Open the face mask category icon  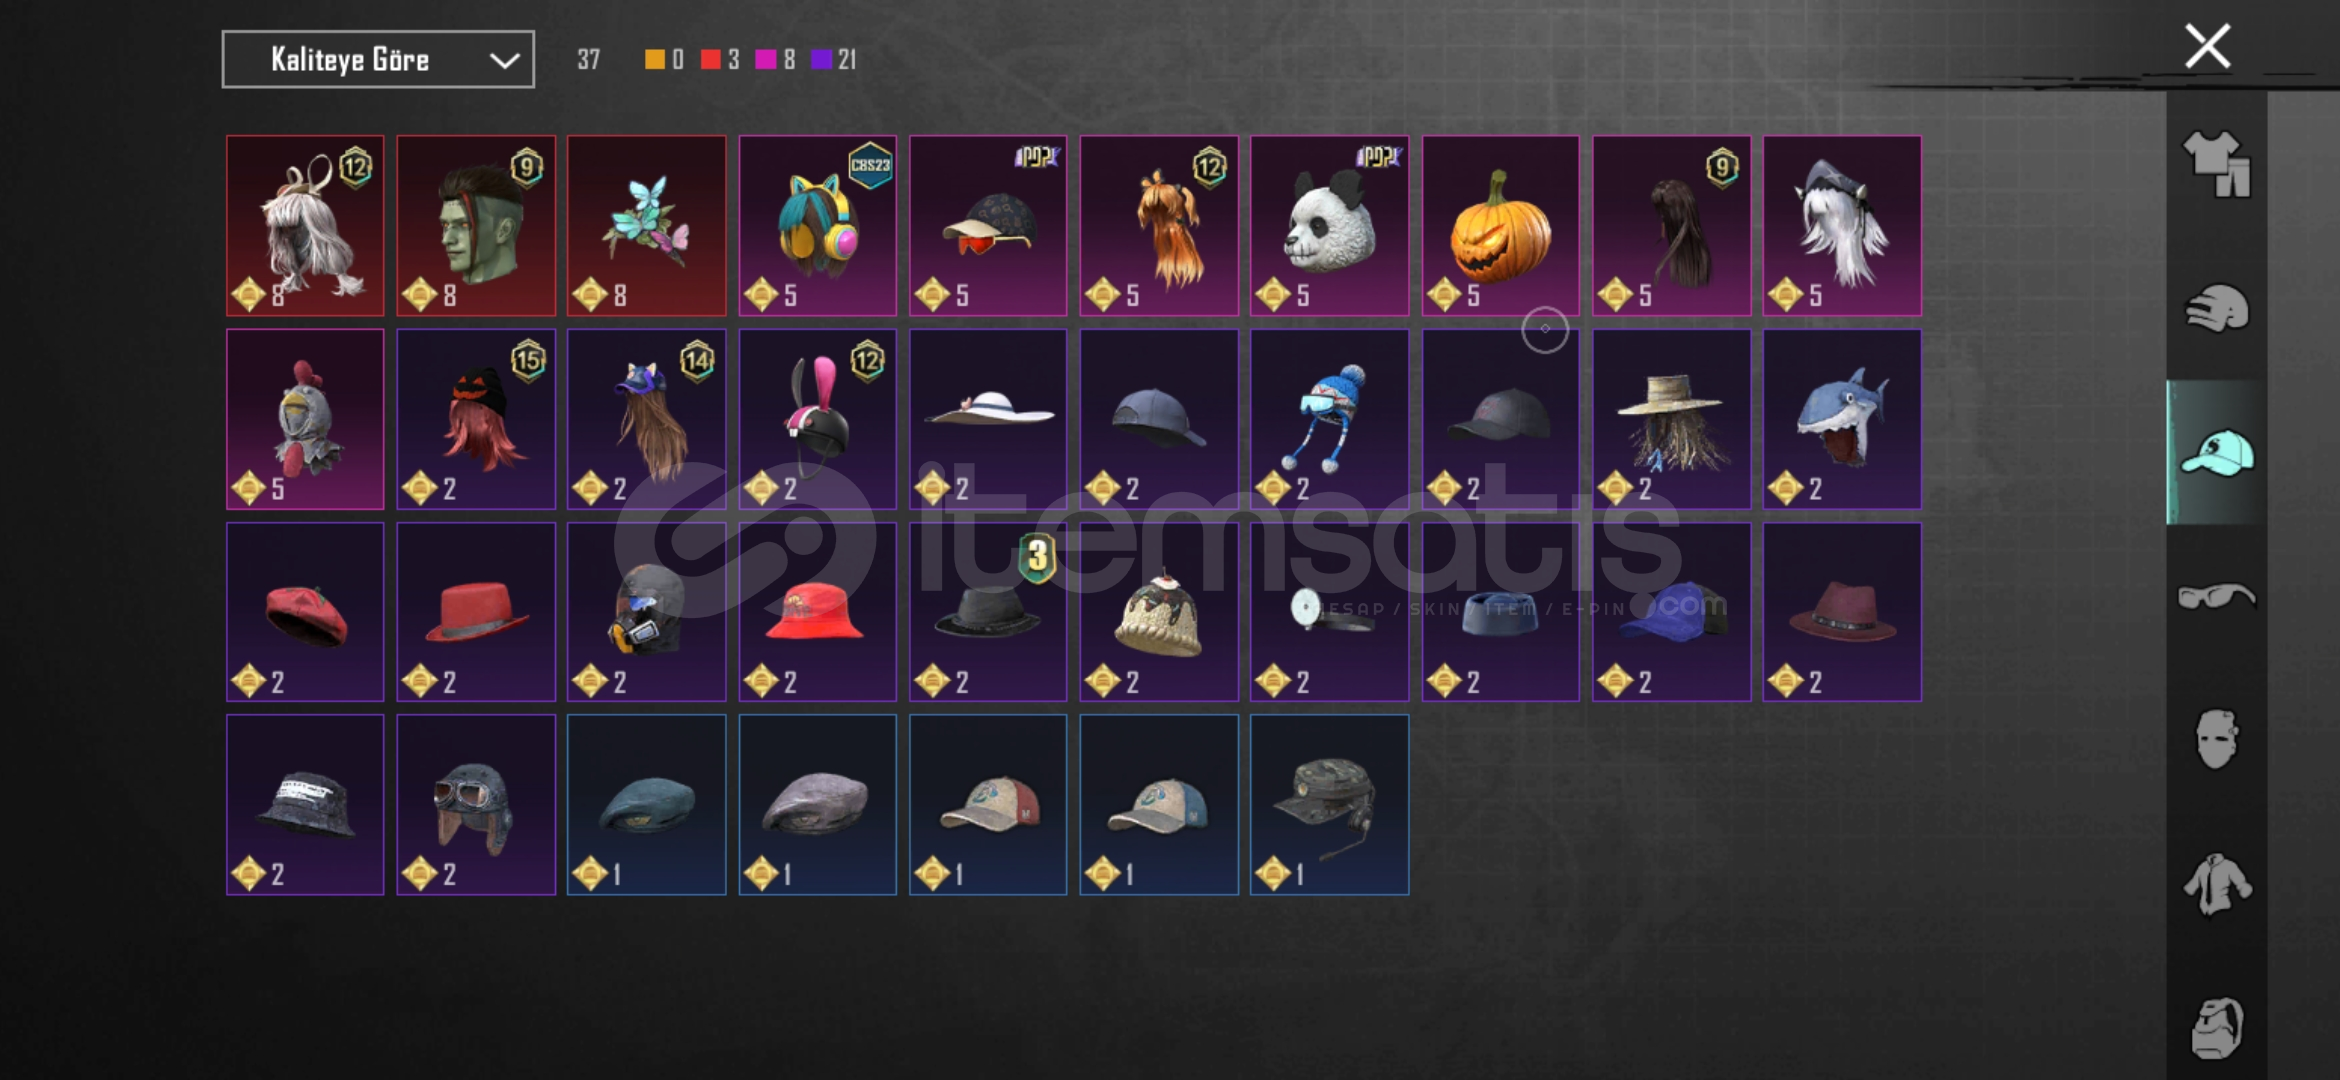click(x=2216, y=739)
